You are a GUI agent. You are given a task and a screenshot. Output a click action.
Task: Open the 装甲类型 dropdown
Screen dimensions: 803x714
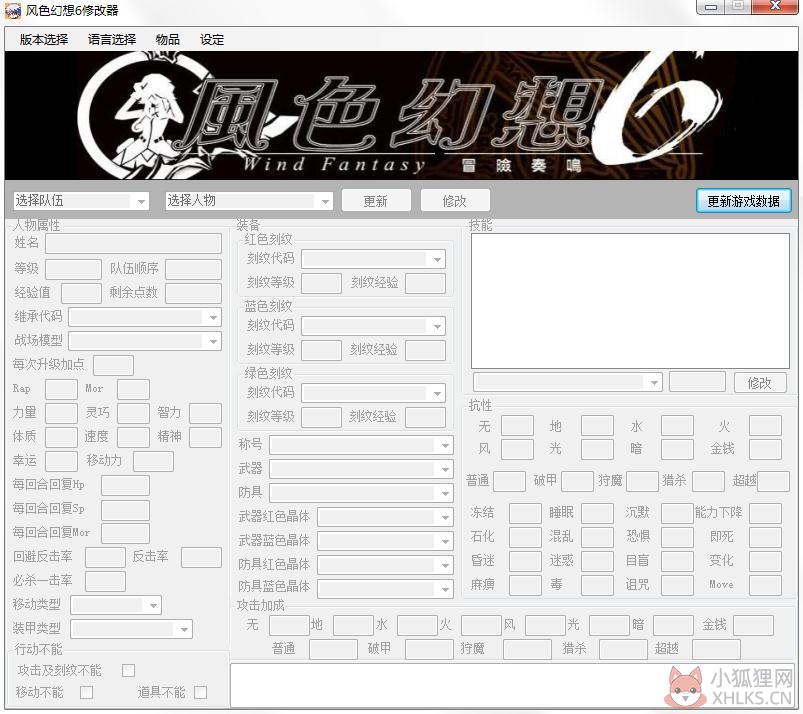click(x=132, y=629)
